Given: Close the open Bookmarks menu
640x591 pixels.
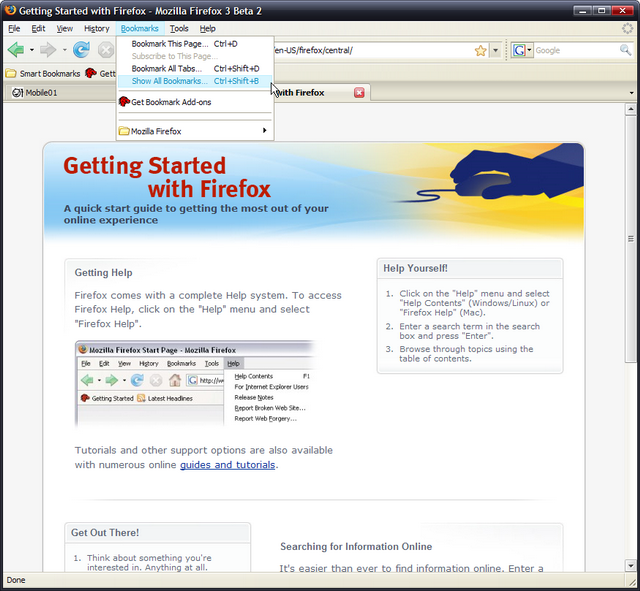Looking at the screenshot, I should click(x=140, y=29).
